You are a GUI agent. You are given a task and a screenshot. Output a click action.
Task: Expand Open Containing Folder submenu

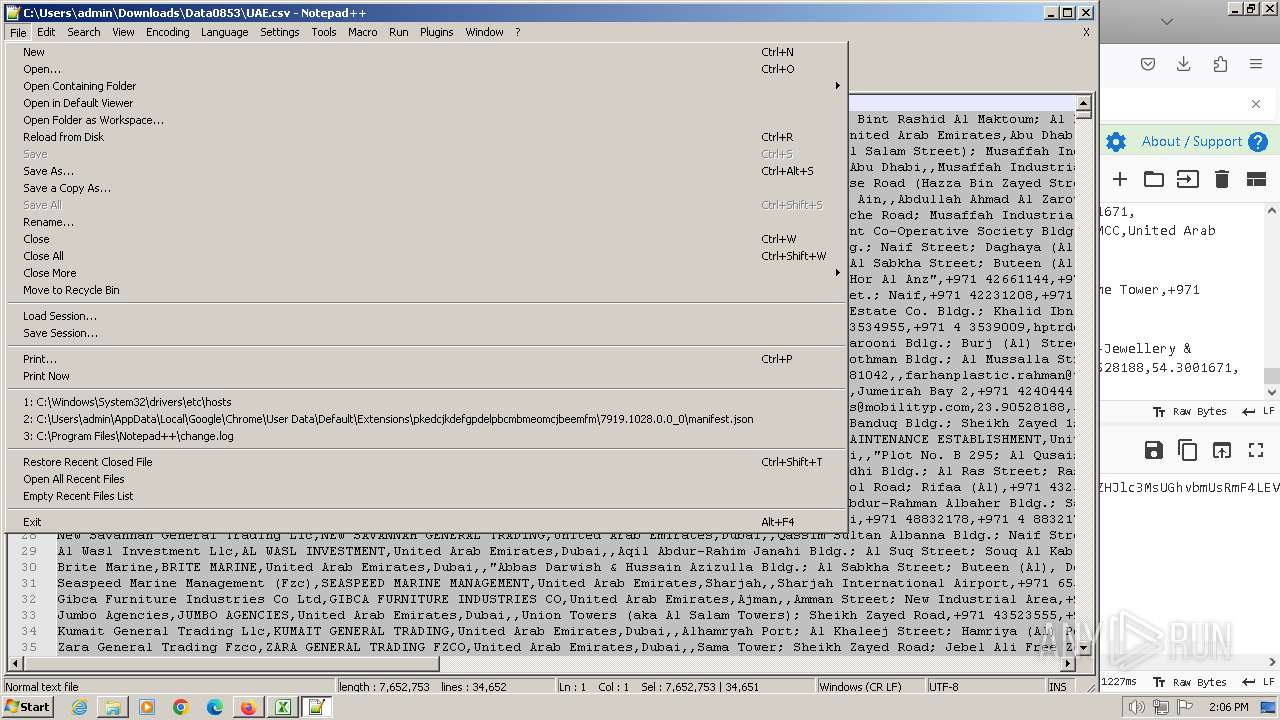click(x=426, y=86)
